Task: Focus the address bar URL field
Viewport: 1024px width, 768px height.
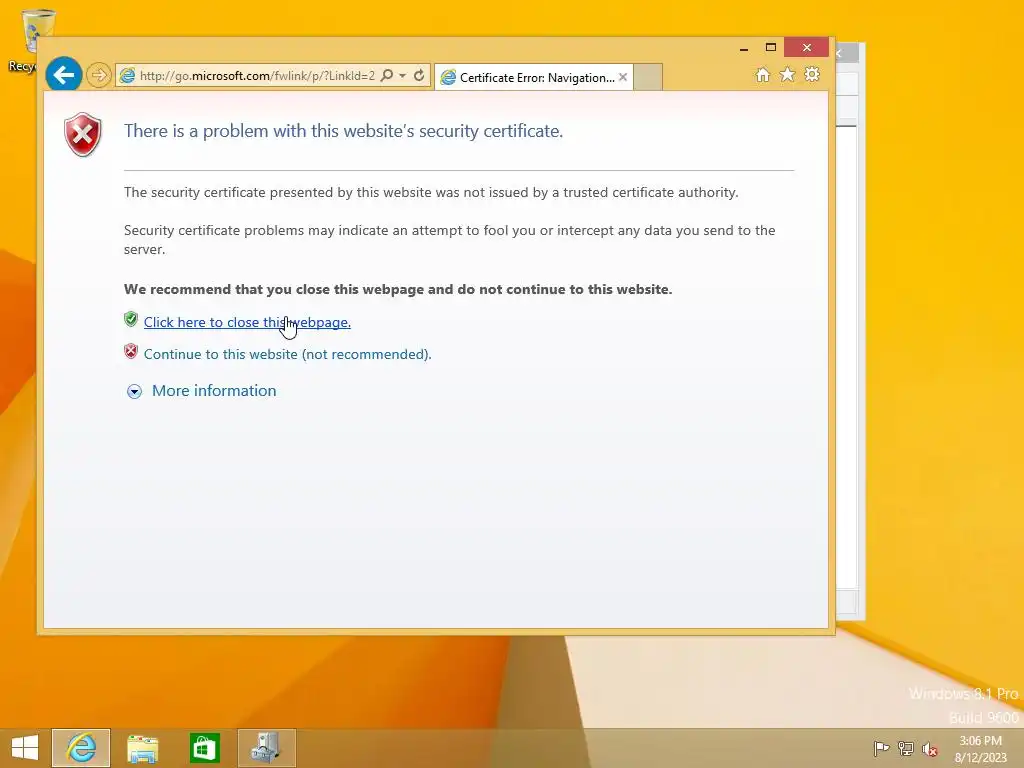Action: tap(256, 76)
